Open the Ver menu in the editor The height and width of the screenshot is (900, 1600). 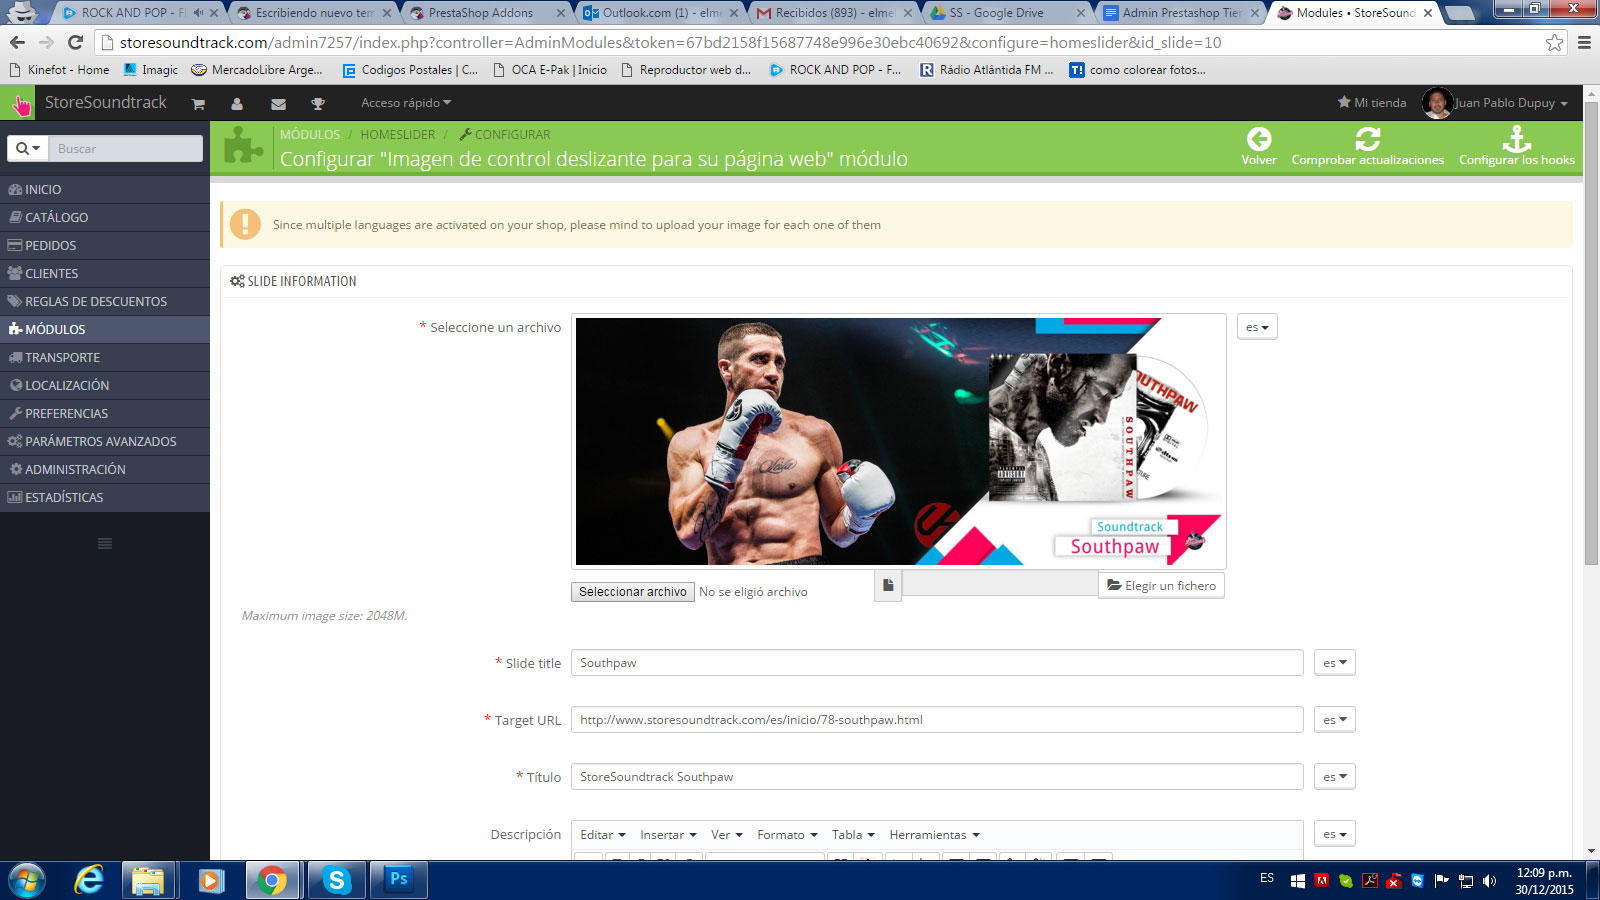[727, 835]
